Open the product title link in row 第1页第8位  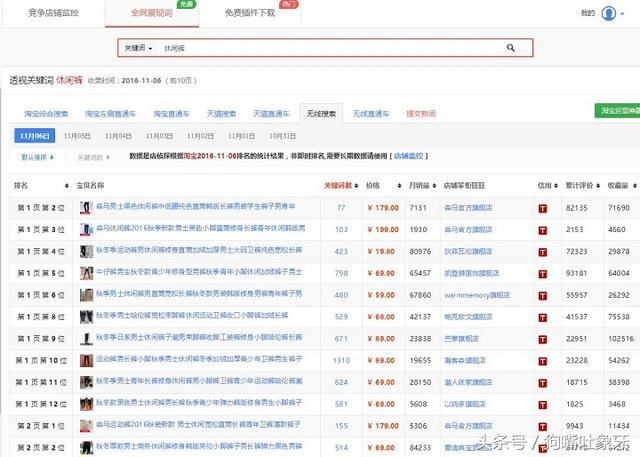(192, 315)
